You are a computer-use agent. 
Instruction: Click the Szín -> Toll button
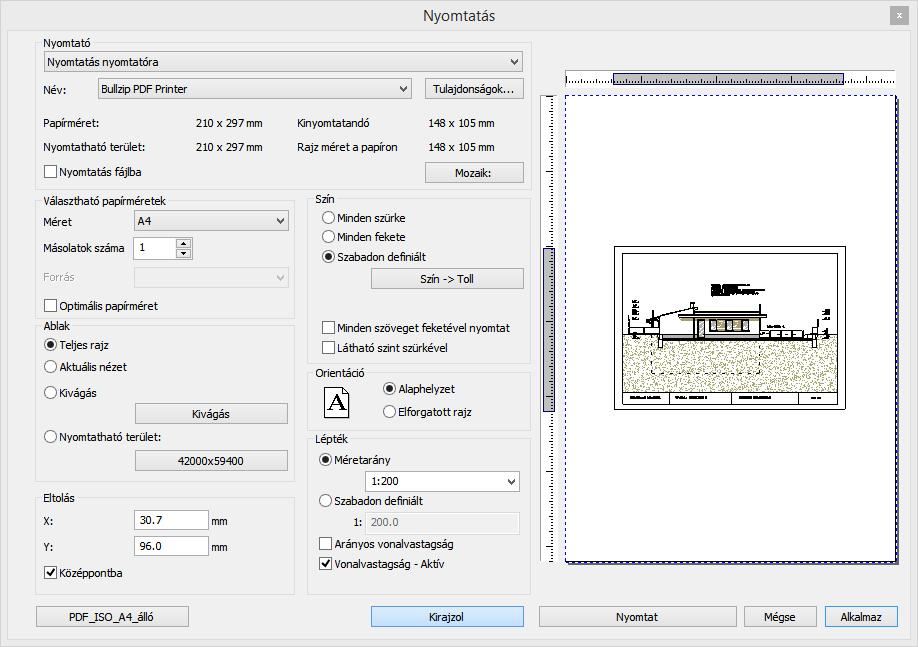click(x=447, y=279)
